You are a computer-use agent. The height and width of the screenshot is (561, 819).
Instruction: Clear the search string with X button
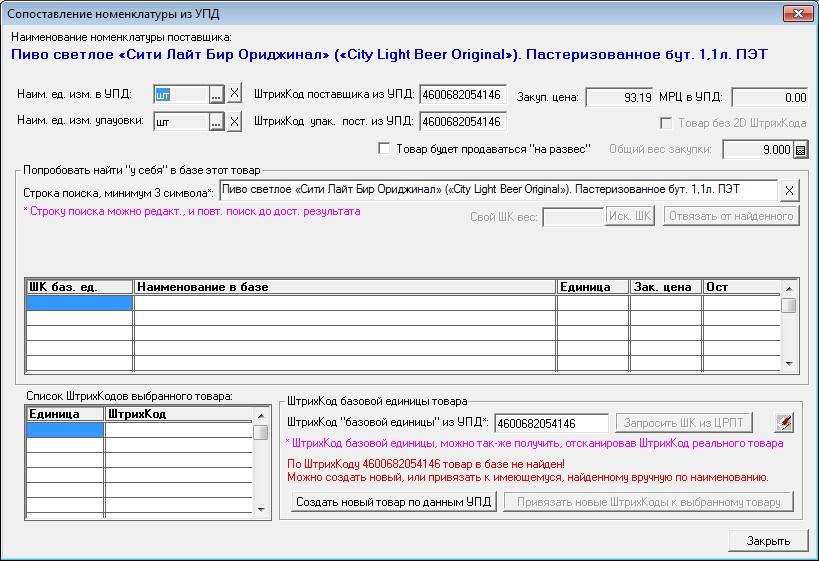(x=789, y=190)
